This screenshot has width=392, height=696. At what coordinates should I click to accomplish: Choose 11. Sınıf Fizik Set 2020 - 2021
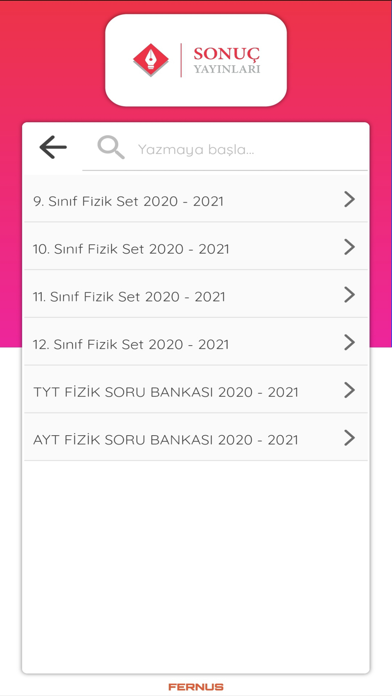[x=196, y=294]
